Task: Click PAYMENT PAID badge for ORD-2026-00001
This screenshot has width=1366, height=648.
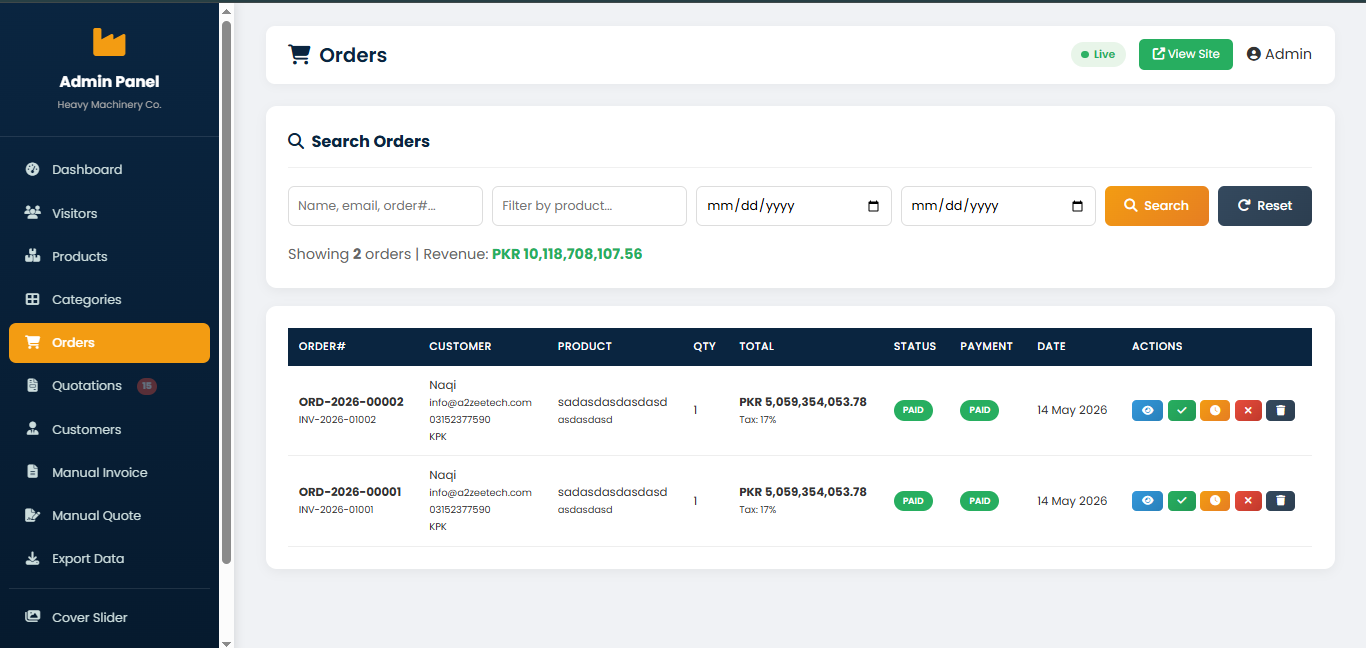Action: (x=979, y=500)
